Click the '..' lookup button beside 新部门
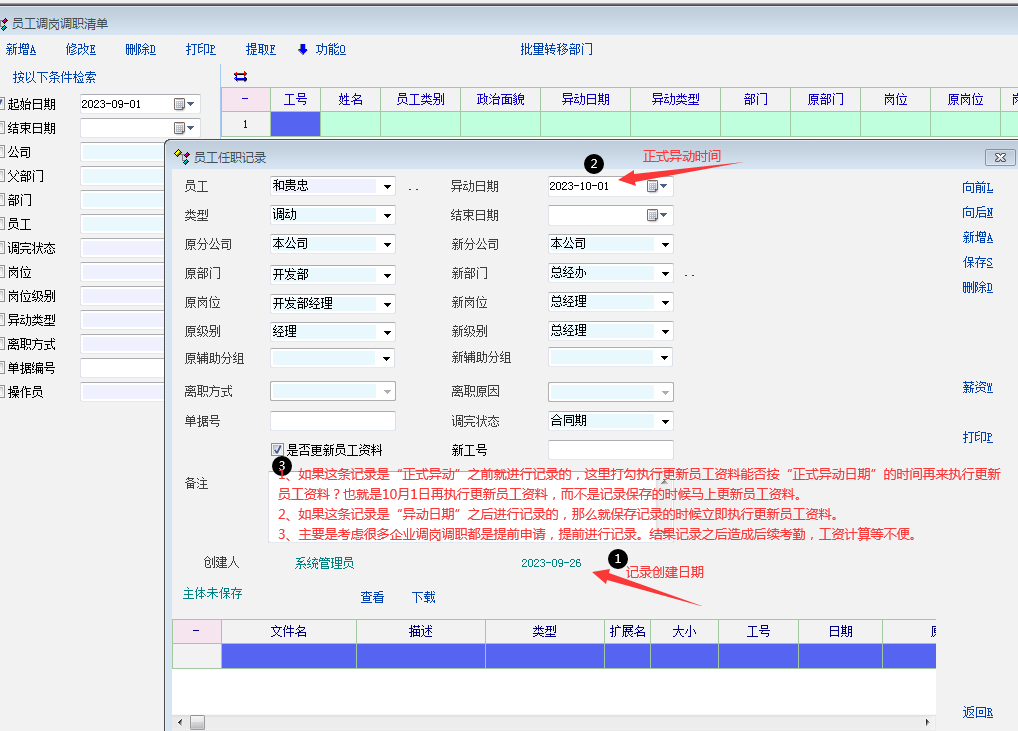1018x731 pixels. [689, 274]
